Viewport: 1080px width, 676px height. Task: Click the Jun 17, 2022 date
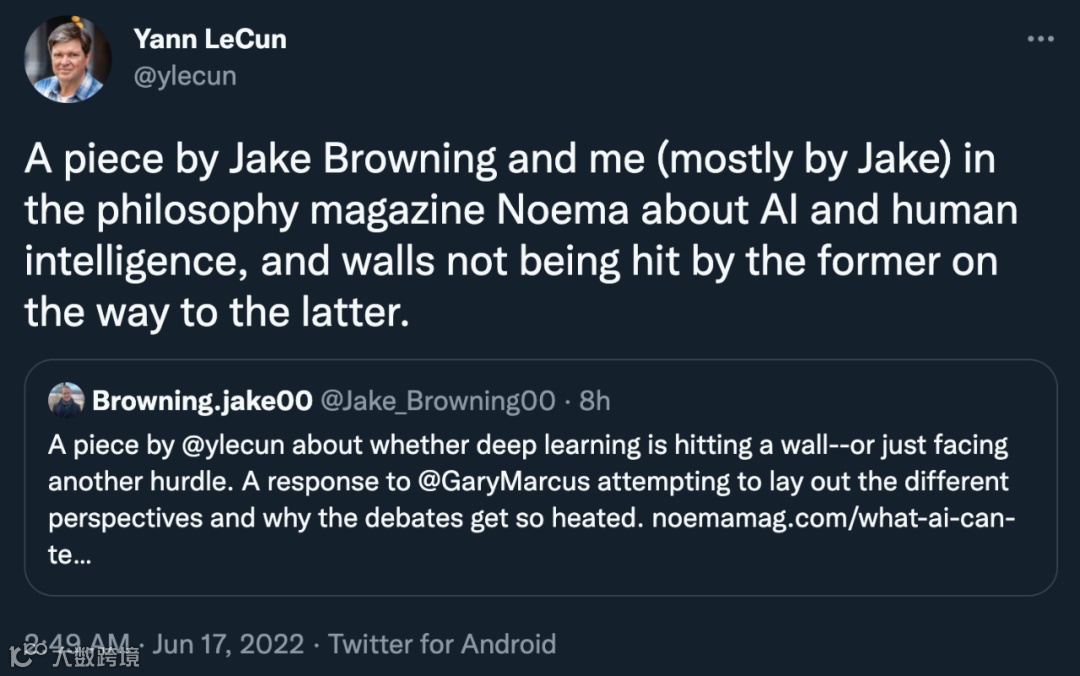228,643
